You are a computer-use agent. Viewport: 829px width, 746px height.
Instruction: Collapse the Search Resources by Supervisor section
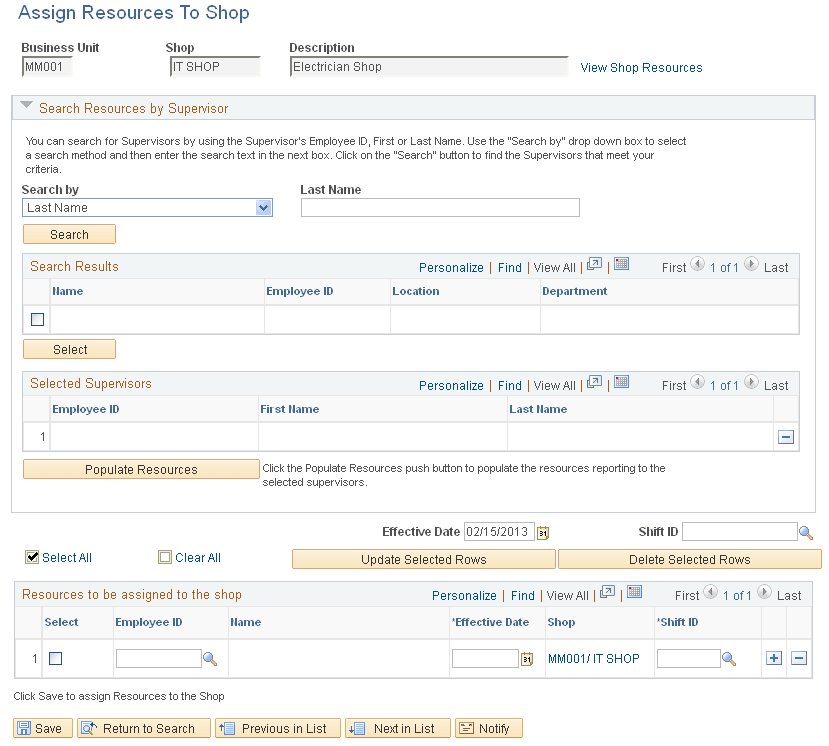[26, 106]
